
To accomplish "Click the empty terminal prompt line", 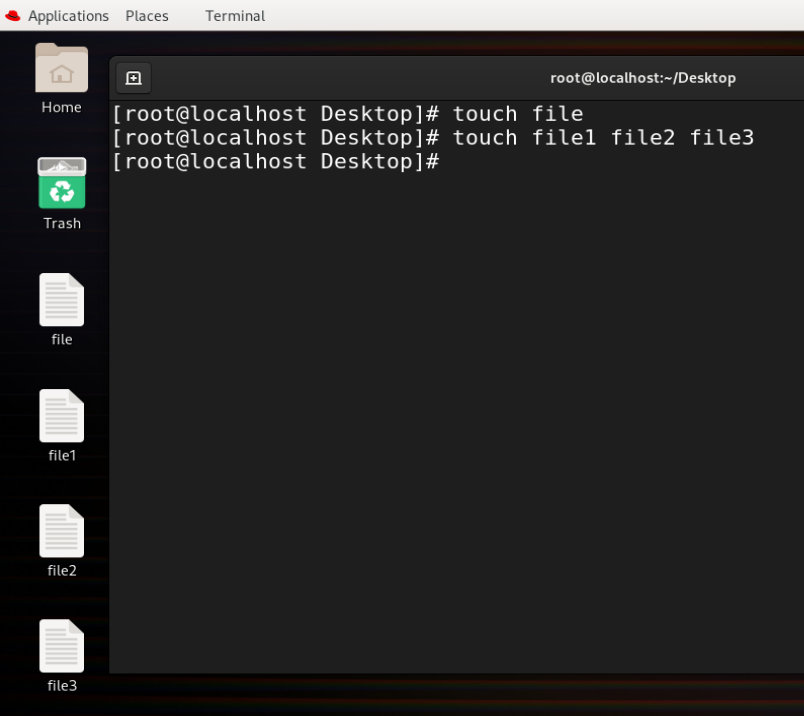I will click(x=276, y=162).
